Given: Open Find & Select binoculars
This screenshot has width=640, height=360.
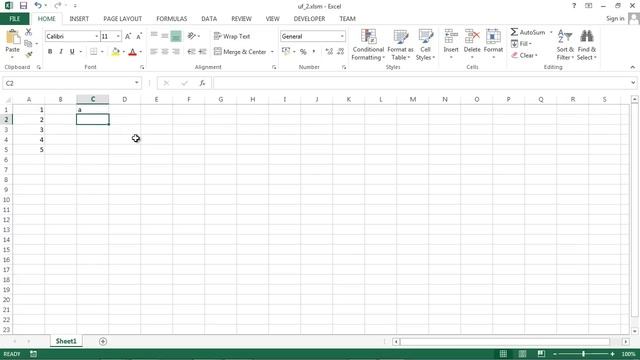Looking at the screenshot, I should click(587, 45).
